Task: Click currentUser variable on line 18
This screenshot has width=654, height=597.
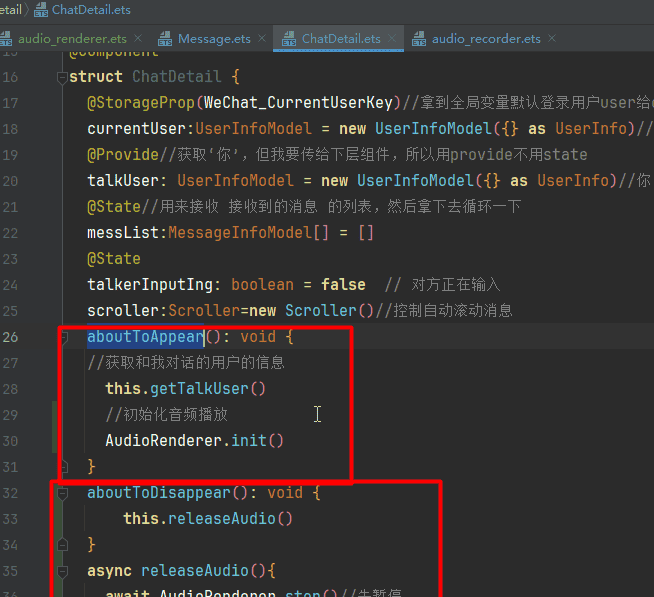Action: point(136,129)
